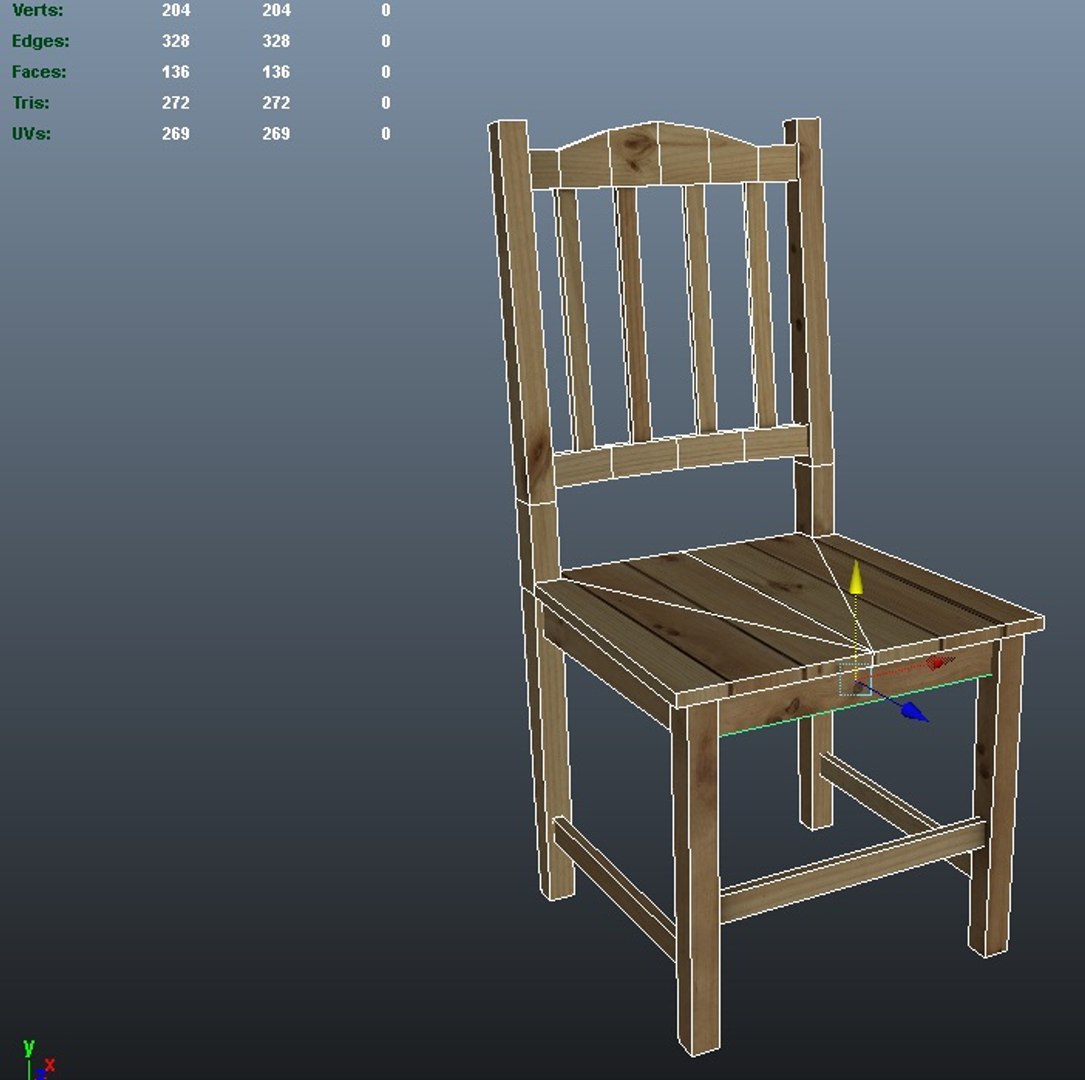Click the first 136 value in the Faces row

pos(176,72)
